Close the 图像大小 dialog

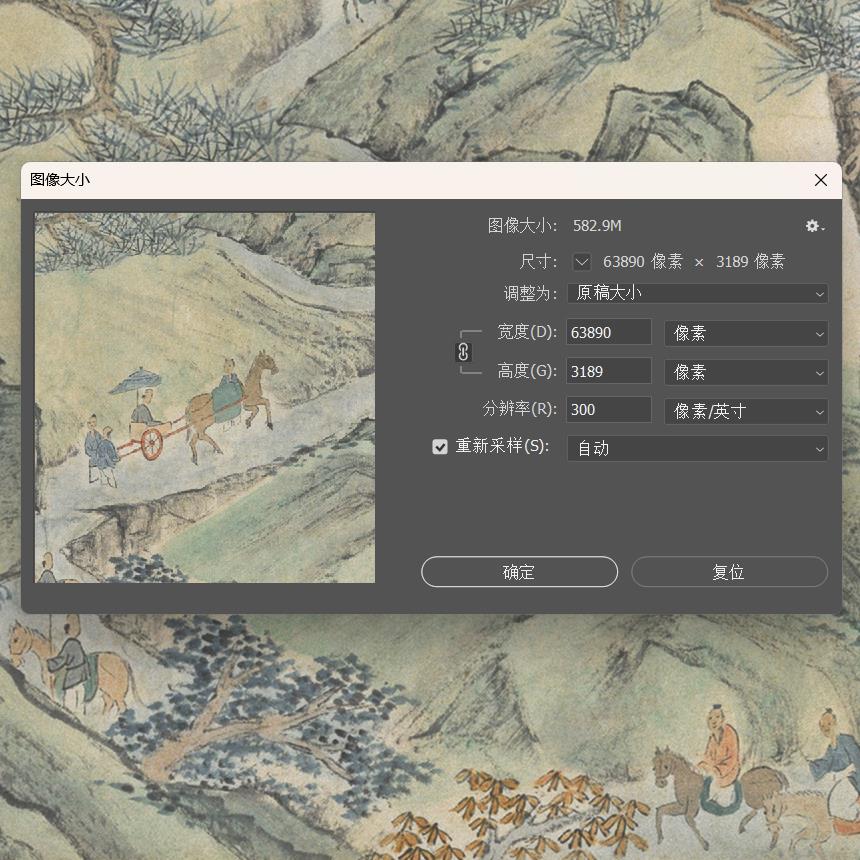tap(821, 180)
